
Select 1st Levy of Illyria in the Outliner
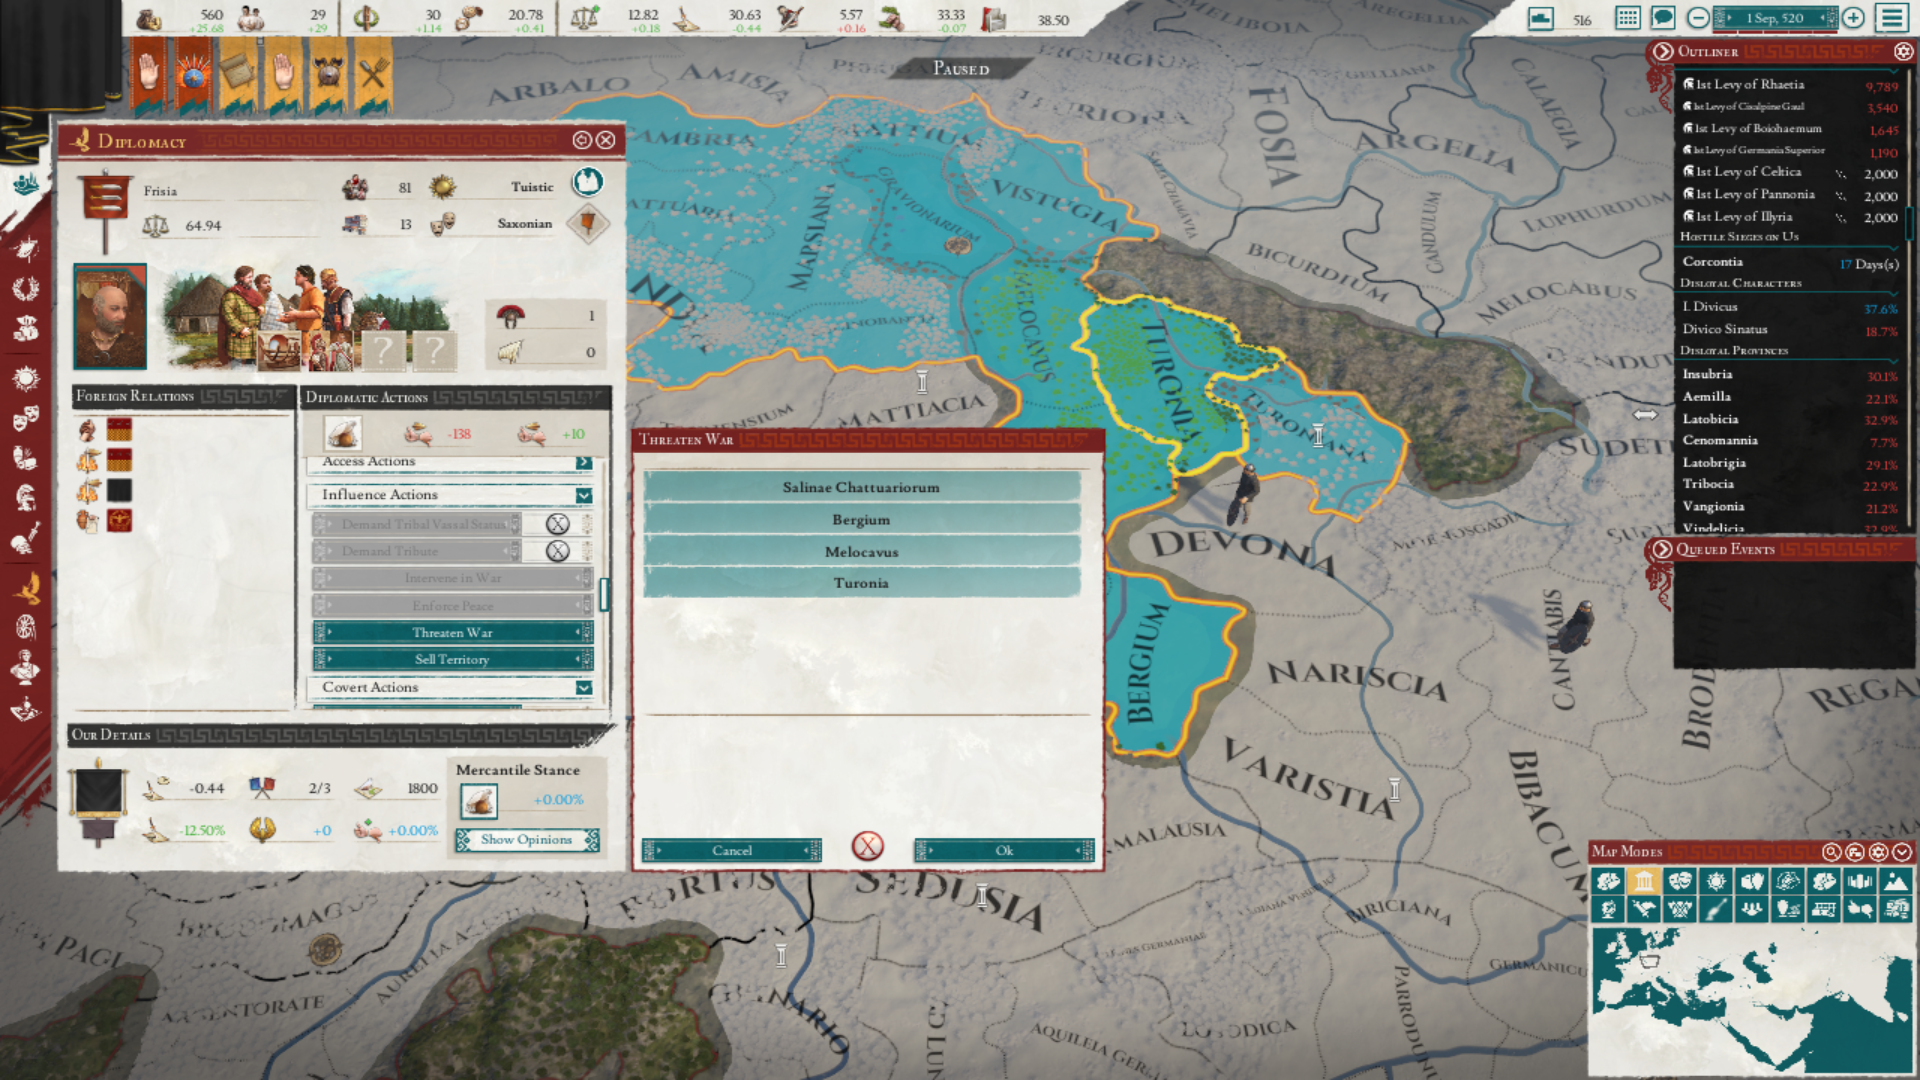click(x=1790, y=216)
